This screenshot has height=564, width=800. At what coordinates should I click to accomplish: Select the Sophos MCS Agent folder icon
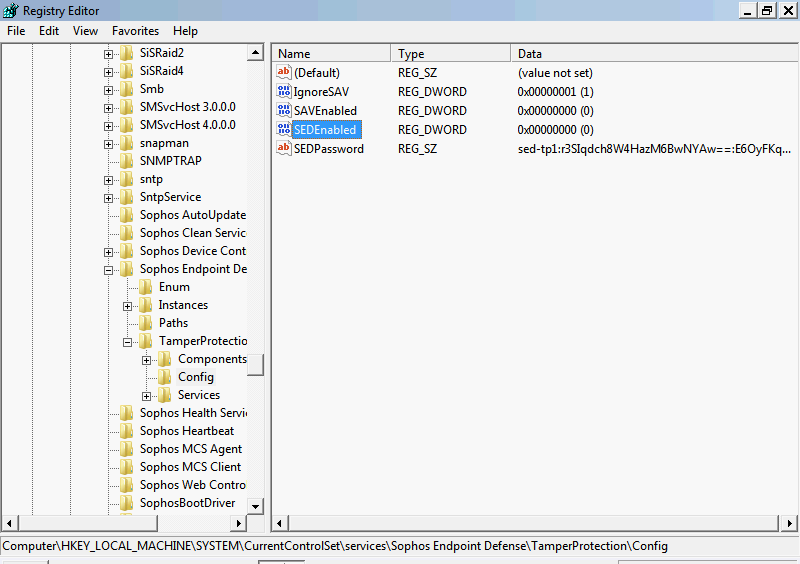point(126,449)
